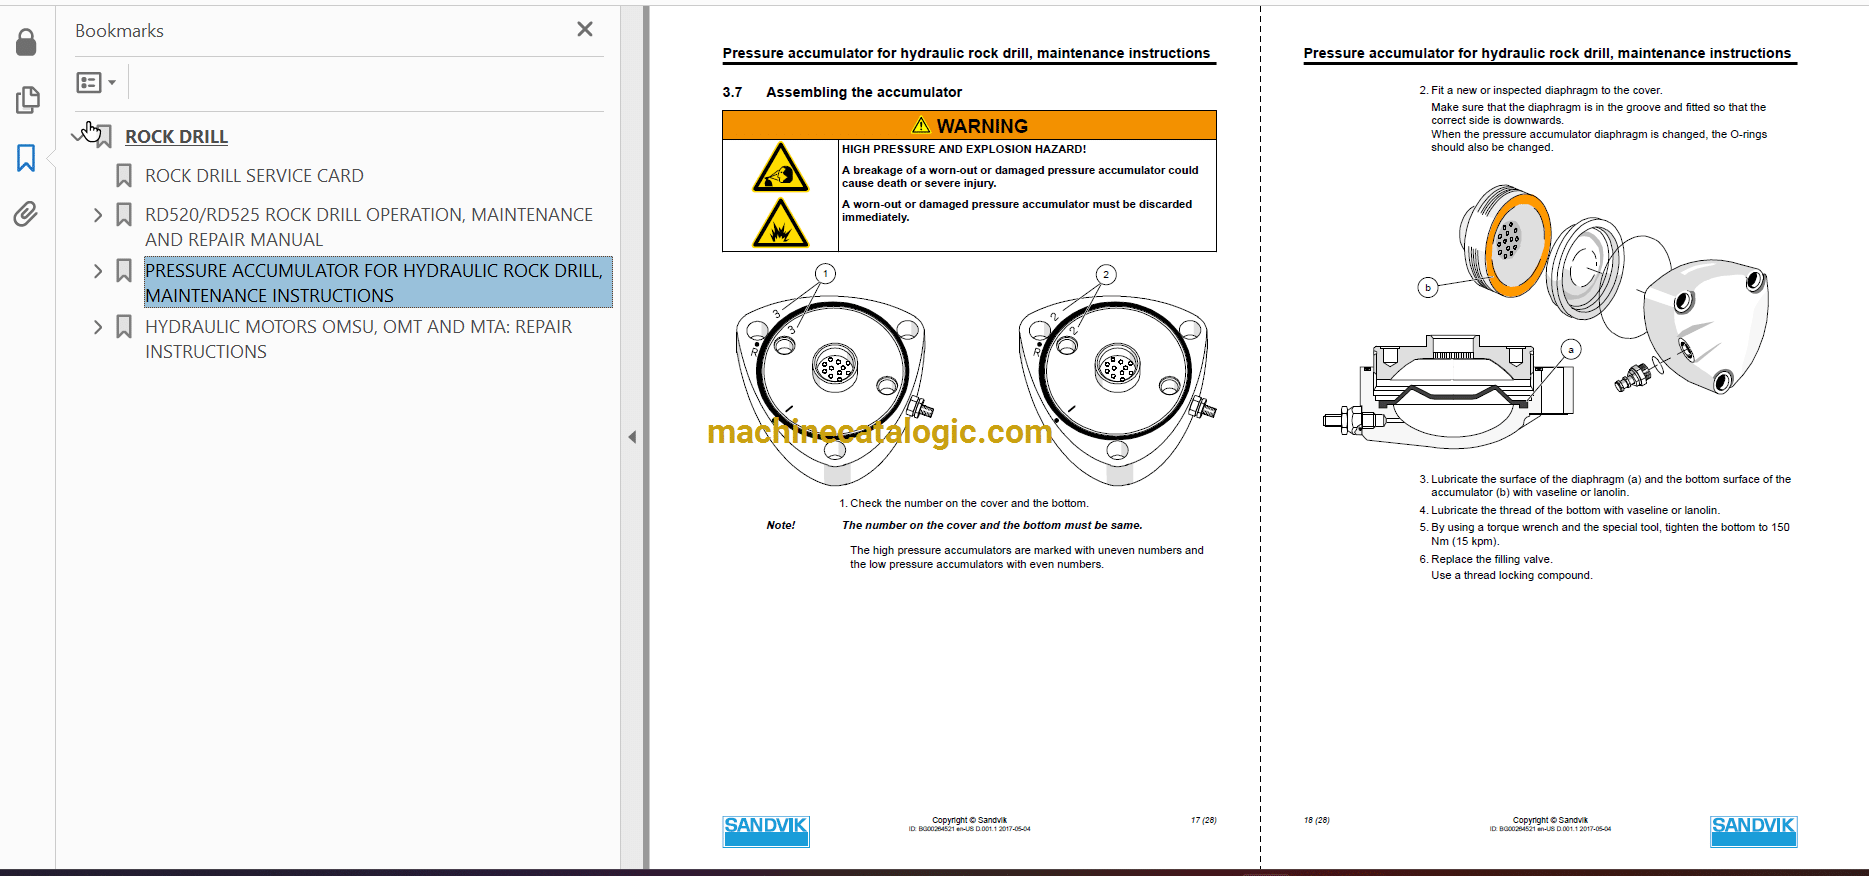Open the bookmarks options dropdown menu
Image resolution: width=1869 pixels, height=876 pixels.
(96, 83)
